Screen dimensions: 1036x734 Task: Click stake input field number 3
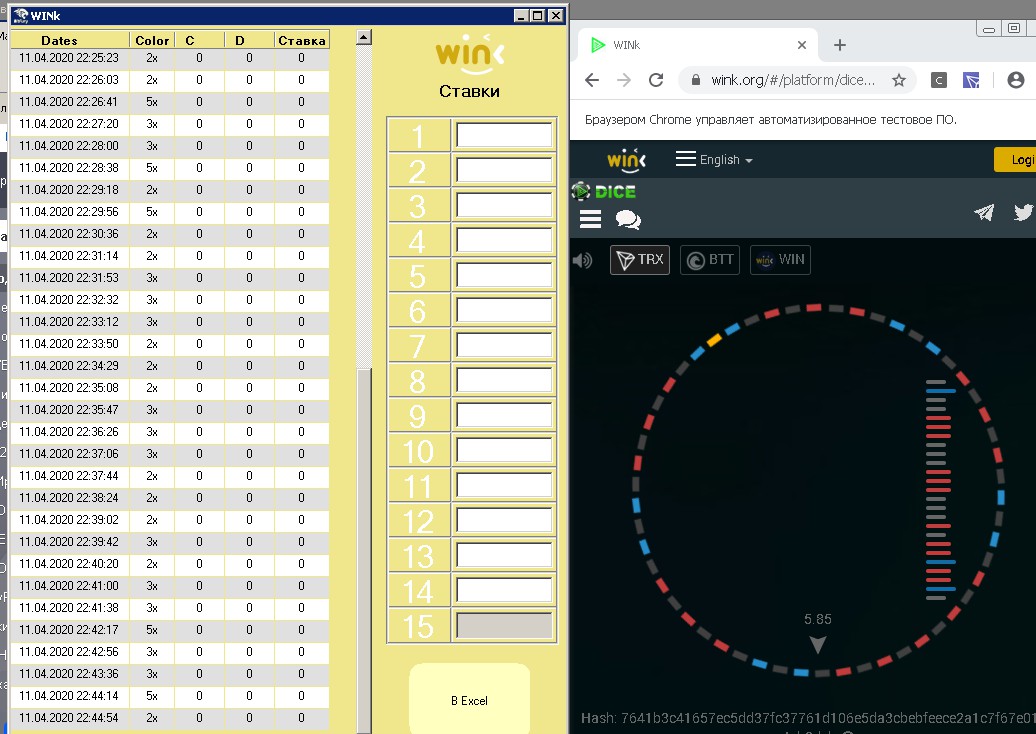504,205
